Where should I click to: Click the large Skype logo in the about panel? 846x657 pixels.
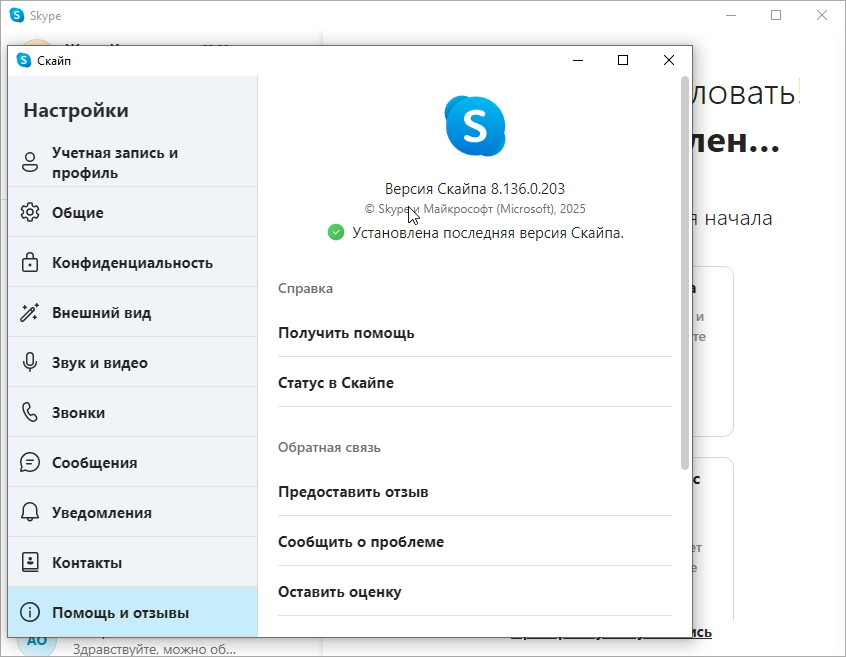click(x=475, y=126)
